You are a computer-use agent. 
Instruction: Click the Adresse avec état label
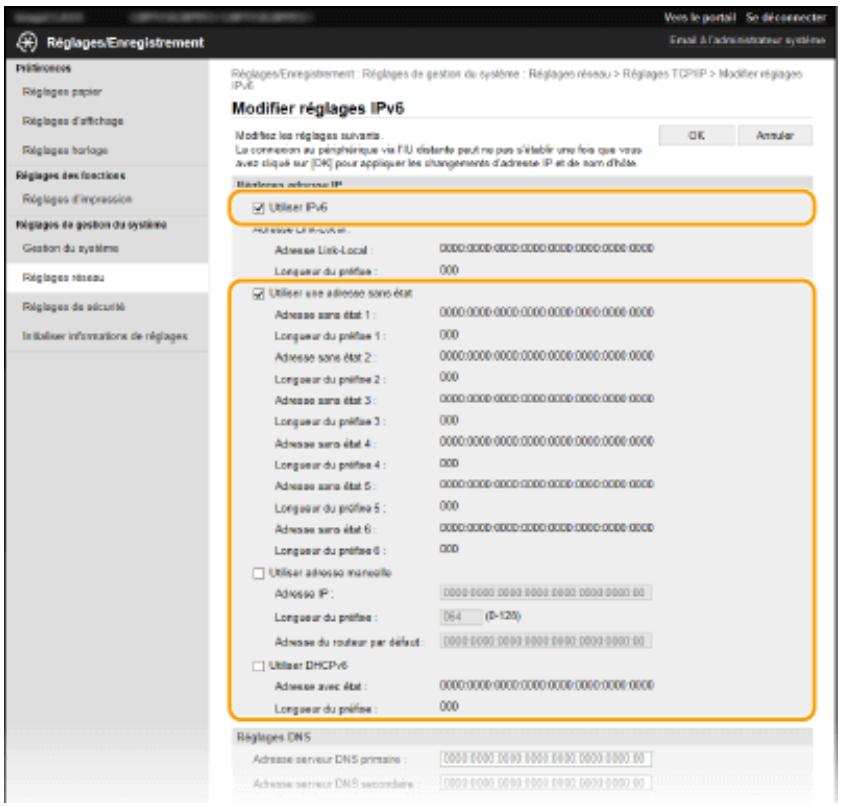320,687
